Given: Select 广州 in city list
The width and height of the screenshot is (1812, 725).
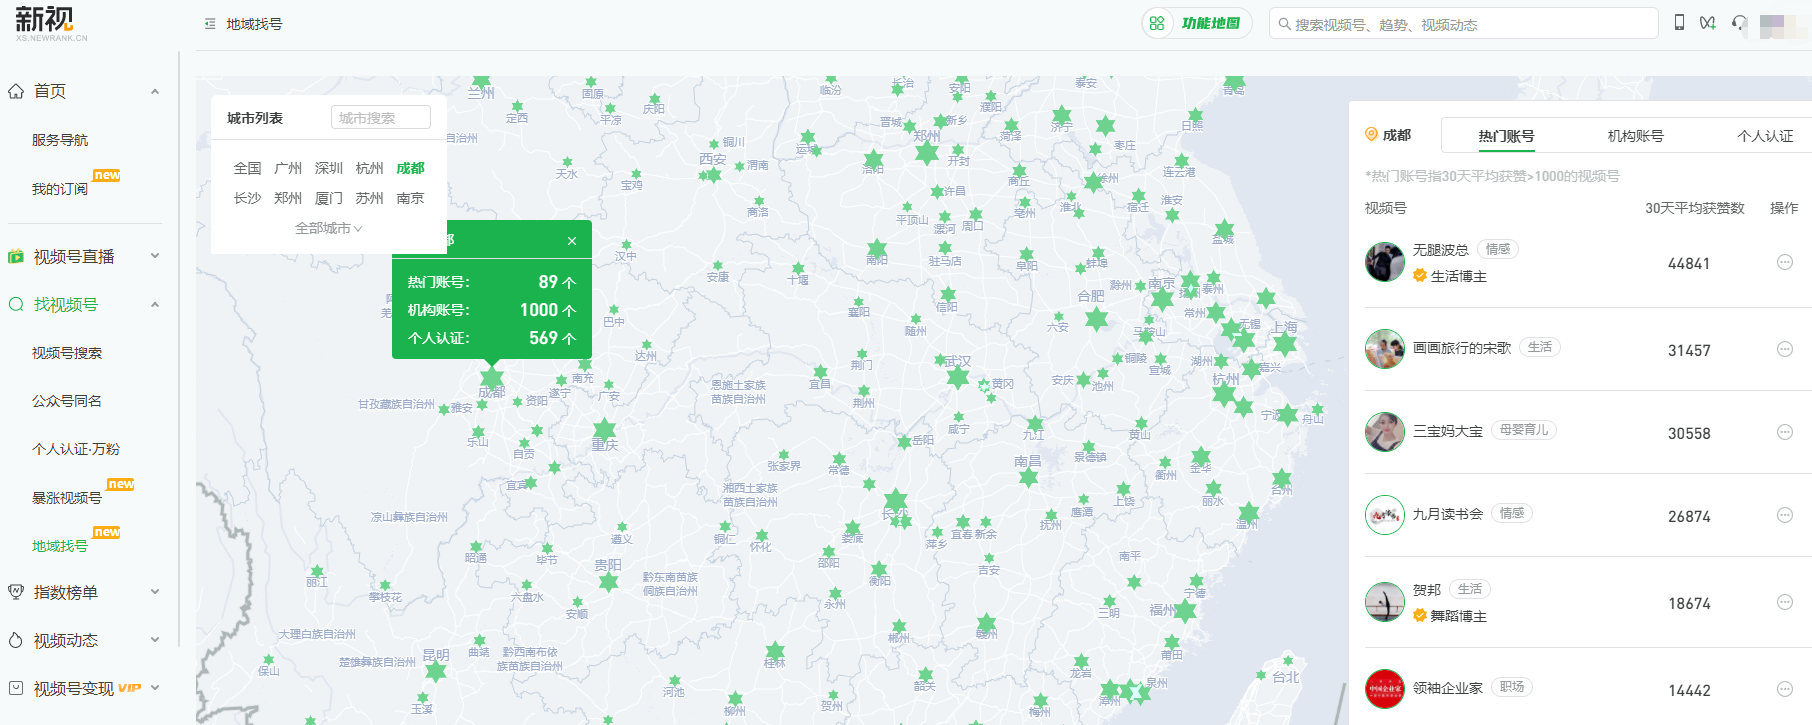Looking at the screenshot, I should (x=288, y=168).
